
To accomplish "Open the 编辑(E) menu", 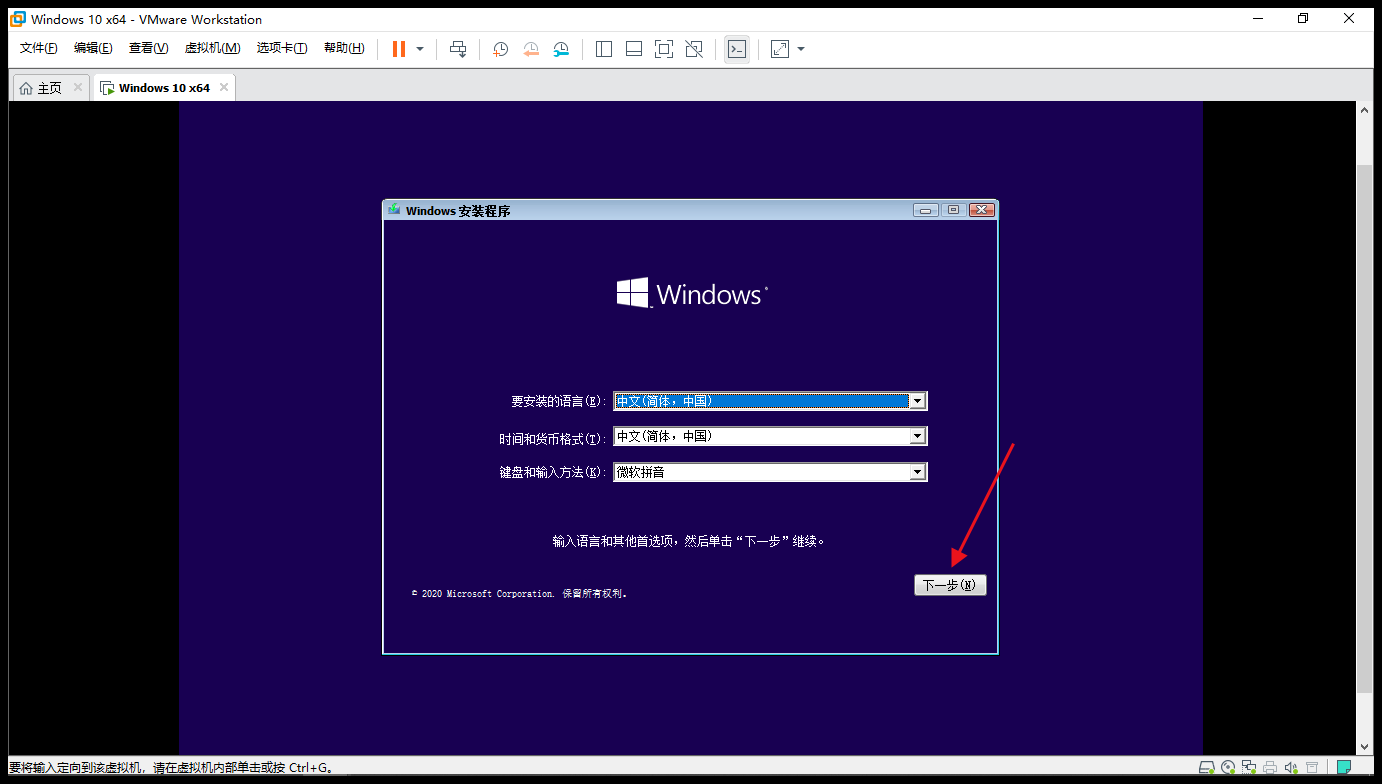I will [x=93, y=48].
